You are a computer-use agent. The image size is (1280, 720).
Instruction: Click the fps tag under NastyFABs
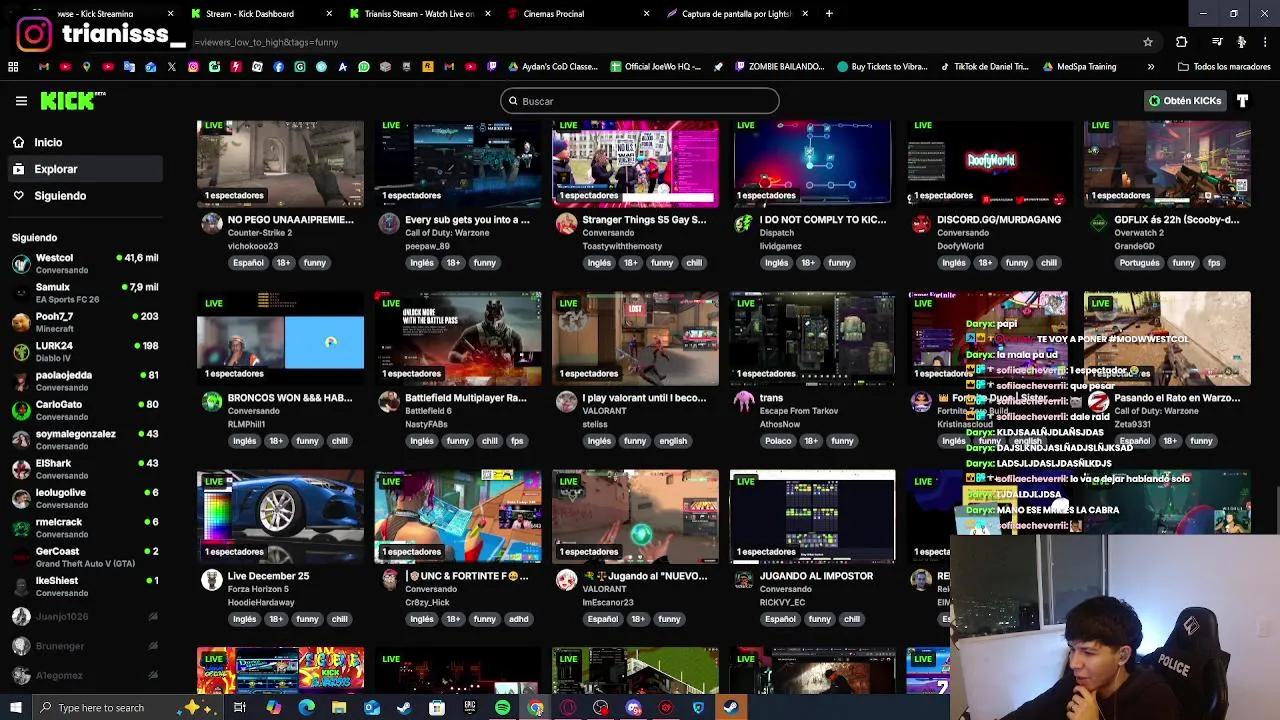[x=517, y=441]
